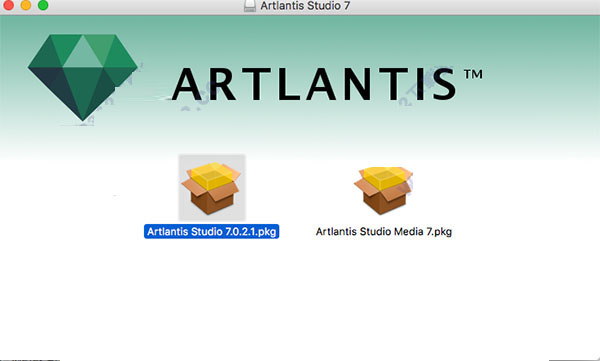This screenshot has height=361, width=600.
Task: Click the Artlantis Studio Media 7.pkg file name
Action: pos(384,232)
